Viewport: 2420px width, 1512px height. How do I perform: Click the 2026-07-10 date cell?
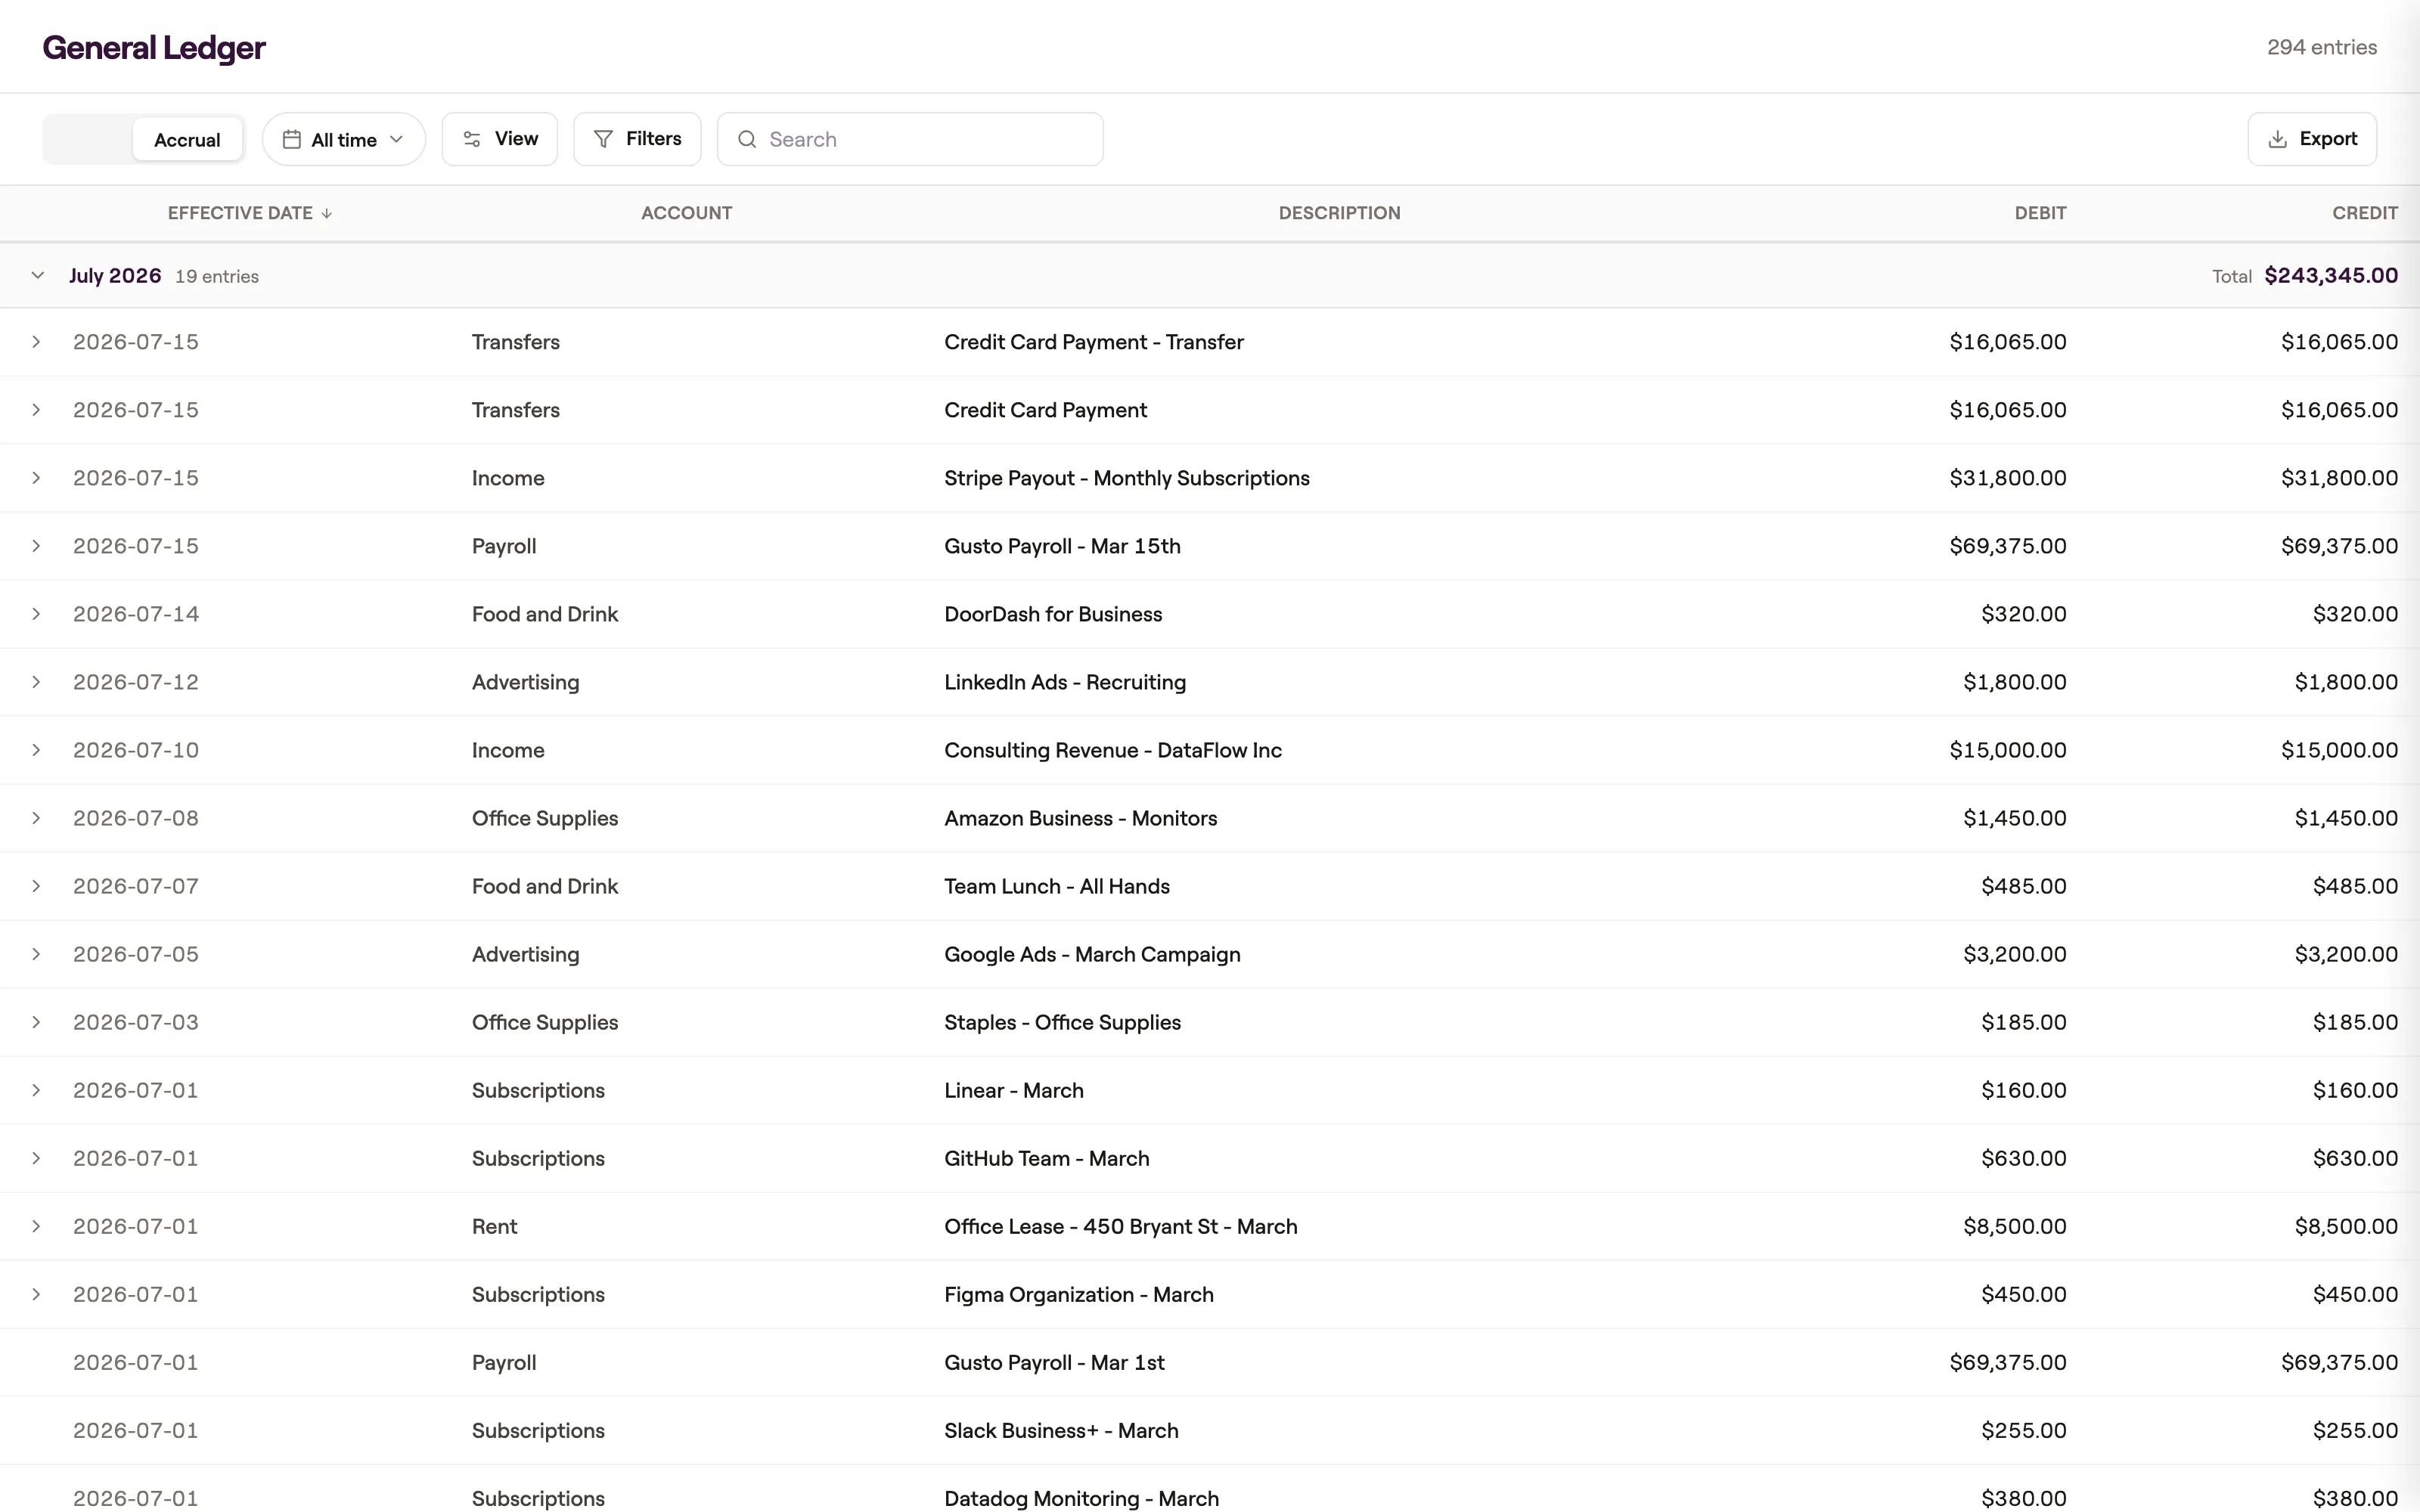coord(136,750)
